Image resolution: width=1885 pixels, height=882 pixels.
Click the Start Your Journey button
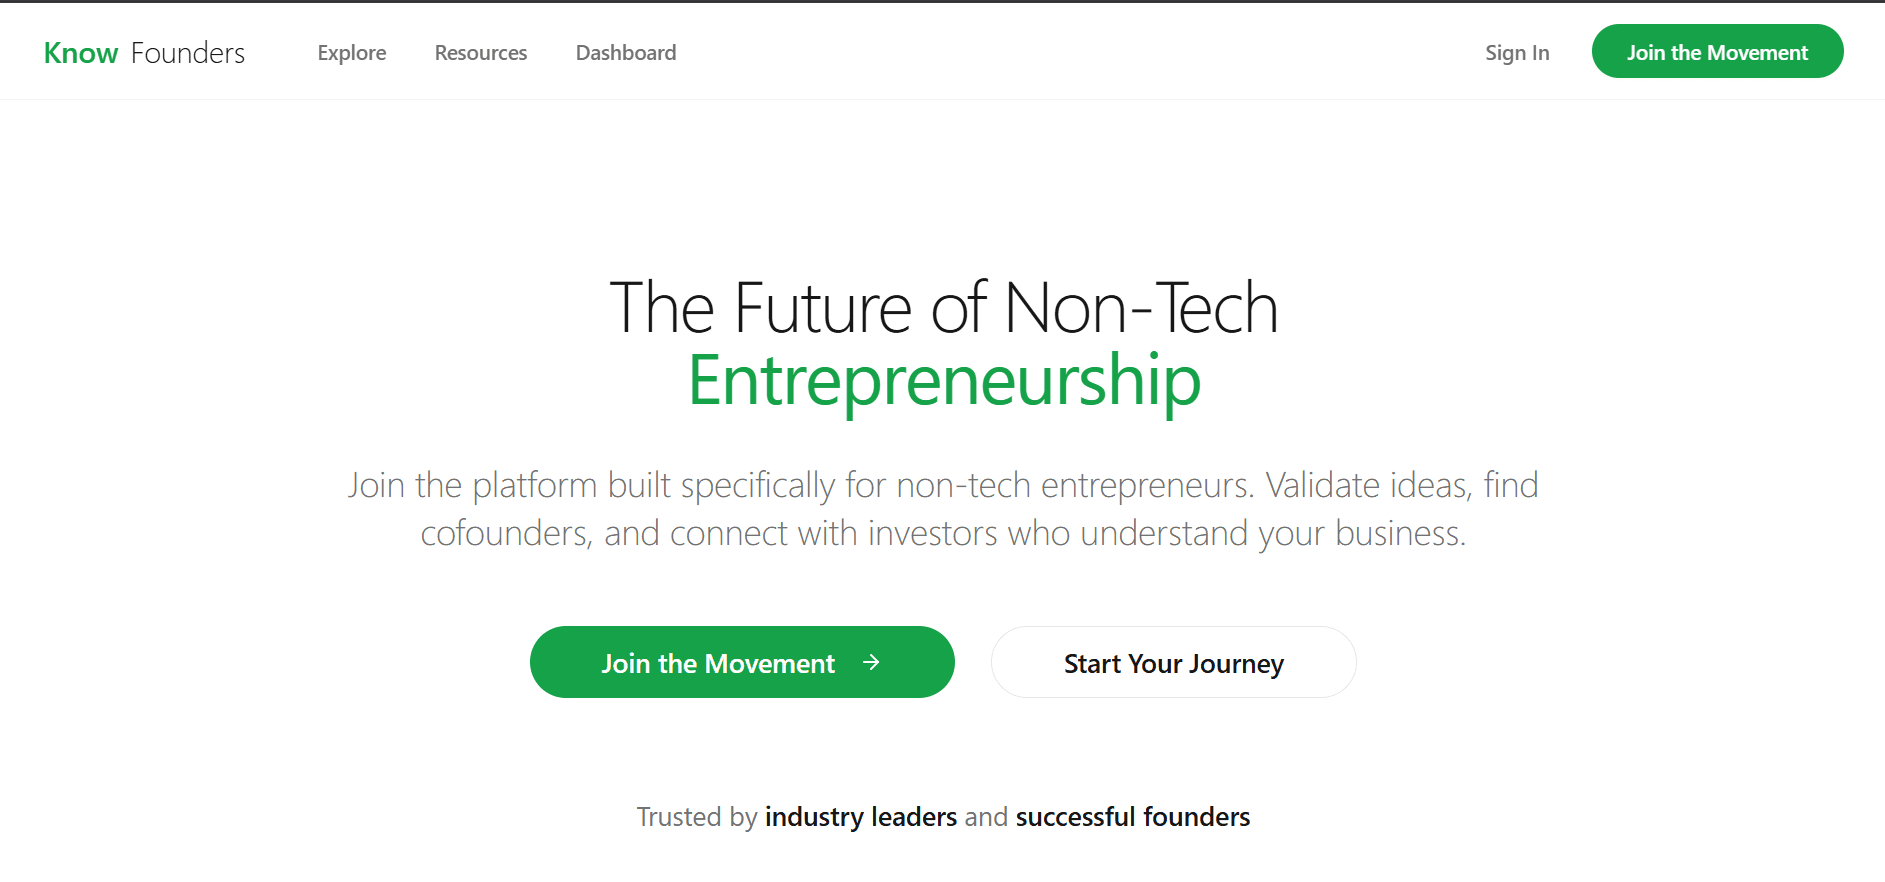1173,662
